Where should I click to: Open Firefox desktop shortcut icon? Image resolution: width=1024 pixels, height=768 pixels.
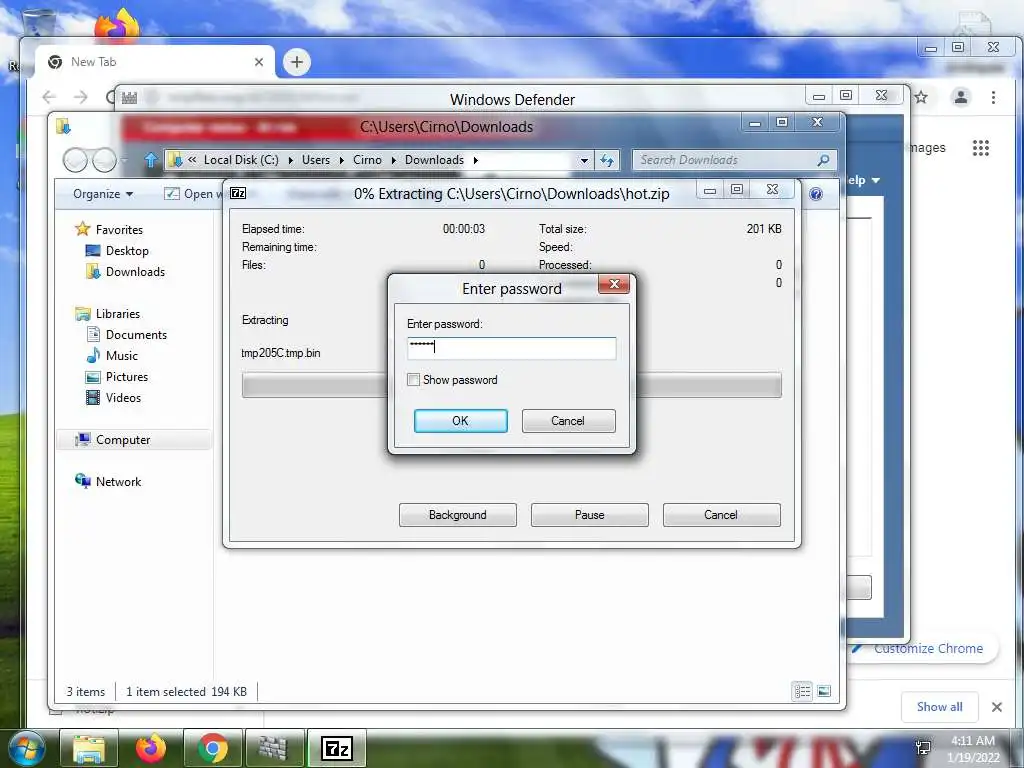coord(118,25)
